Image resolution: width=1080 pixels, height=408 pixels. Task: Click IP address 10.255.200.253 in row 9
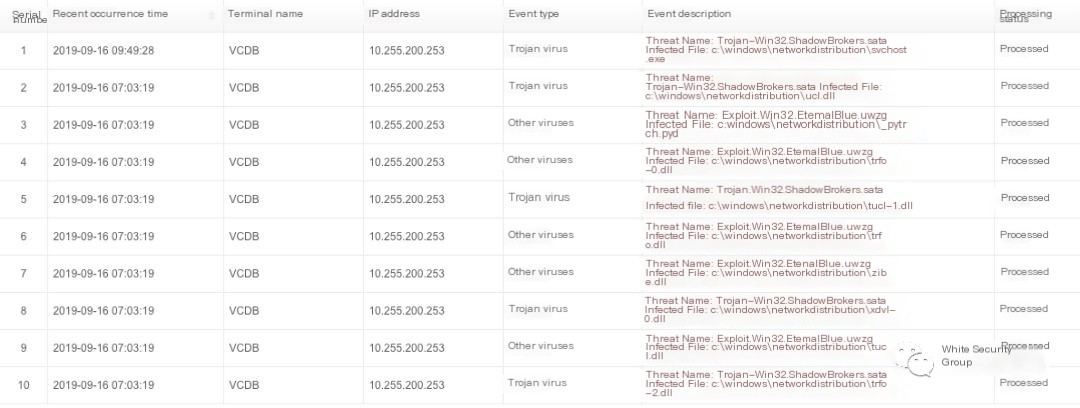(x=406, y=347)
